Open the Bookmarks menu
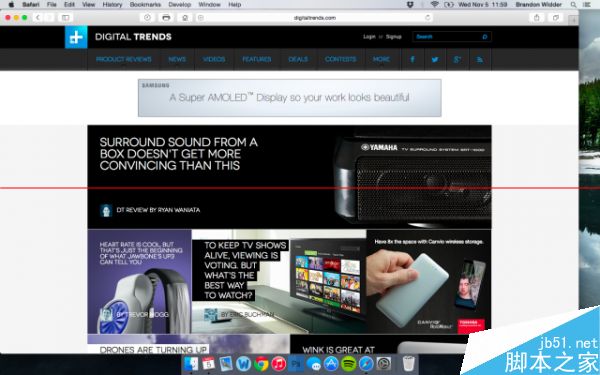The height and width of the screenshot is (375, 600). click(145, 5)
